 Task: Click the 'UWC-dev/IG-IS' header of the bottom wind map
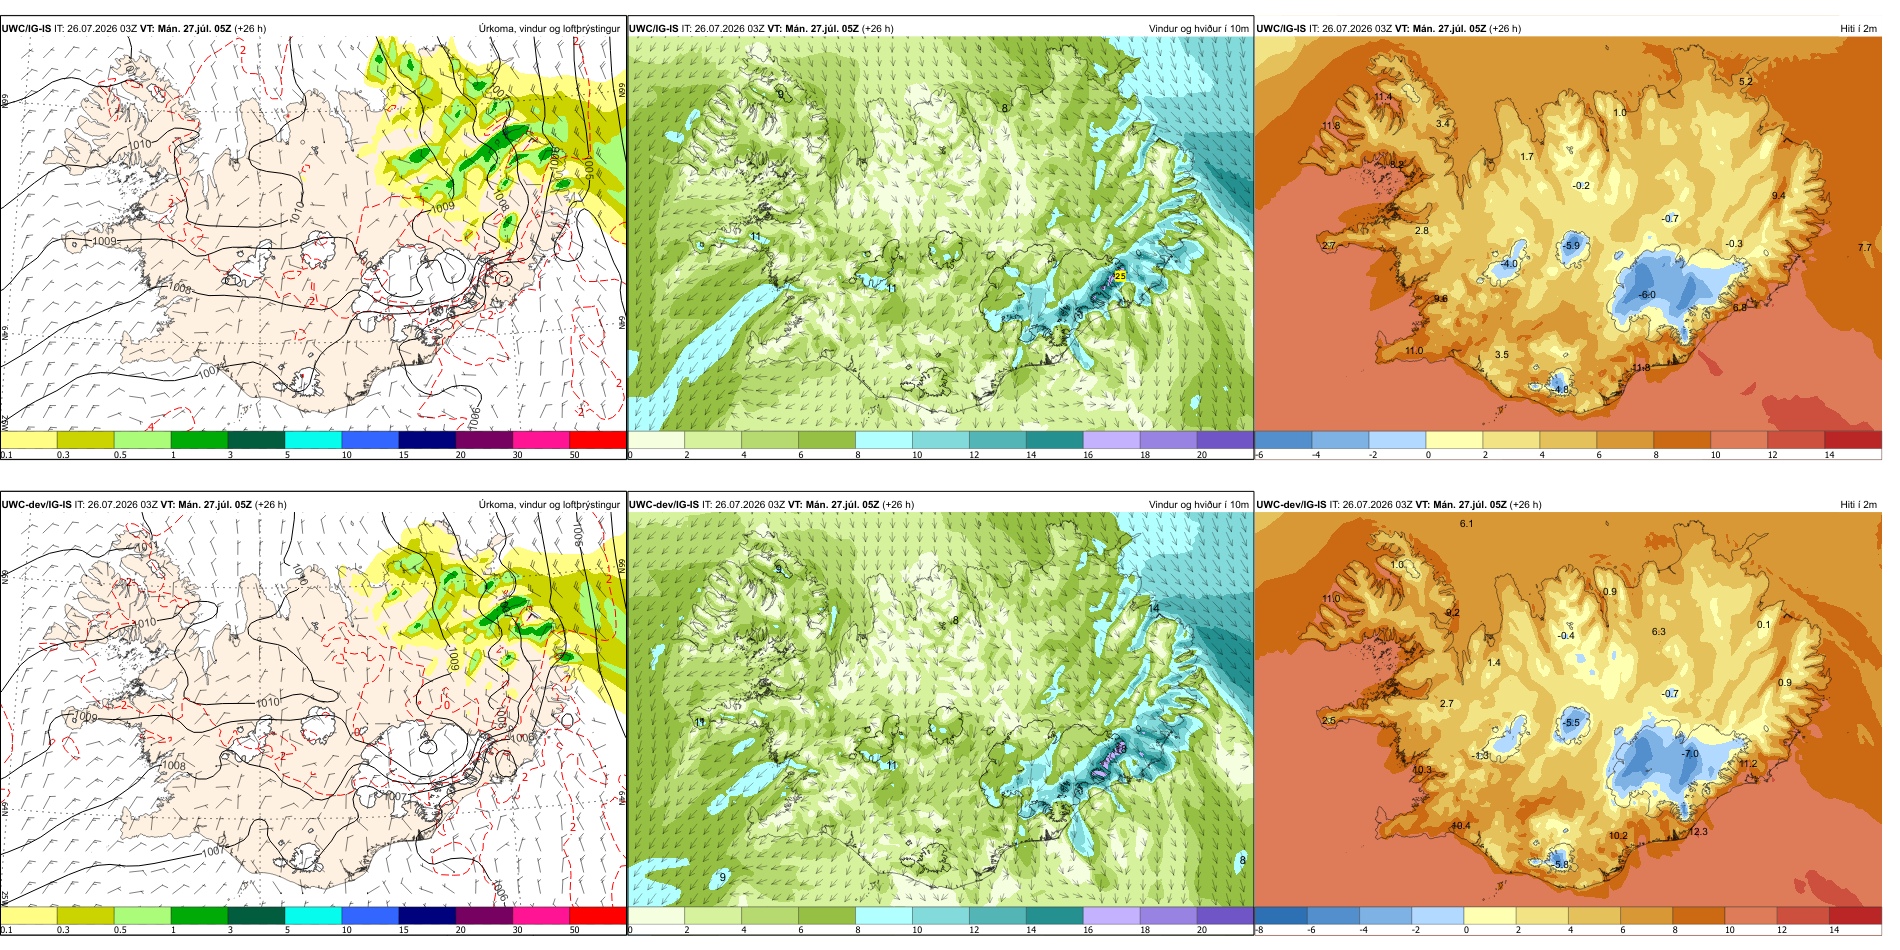(x=665, y=504)
